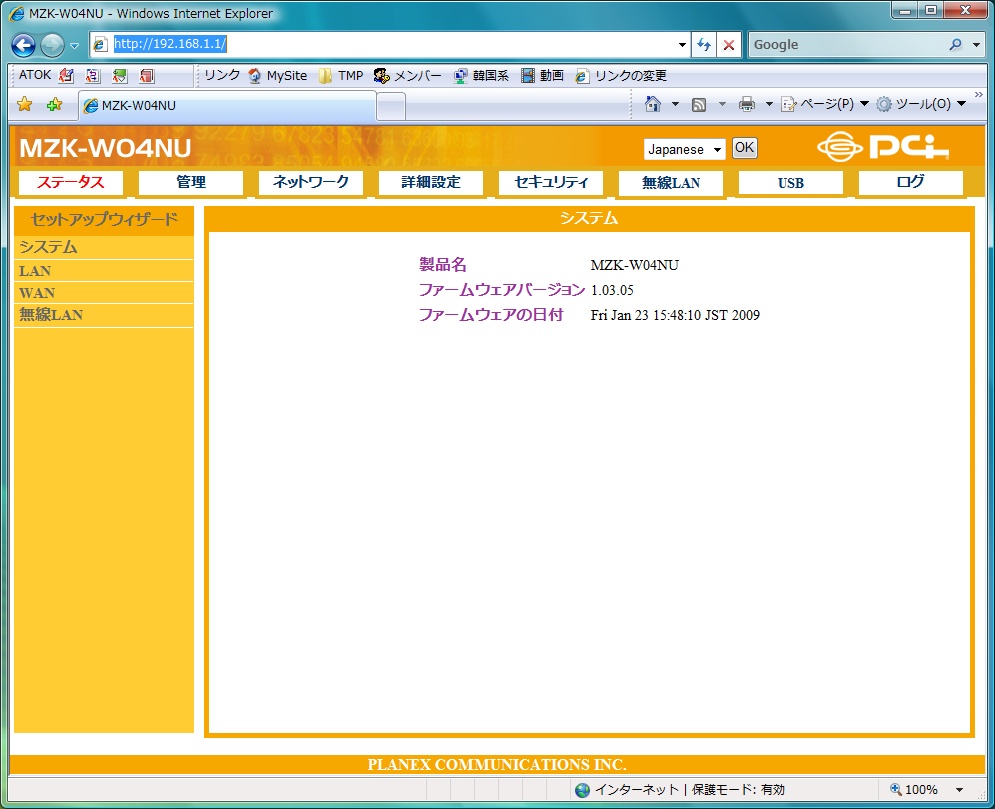Click firmware version value 1.03.05
The height and width of the screenshot is (809, 995).
612,290
